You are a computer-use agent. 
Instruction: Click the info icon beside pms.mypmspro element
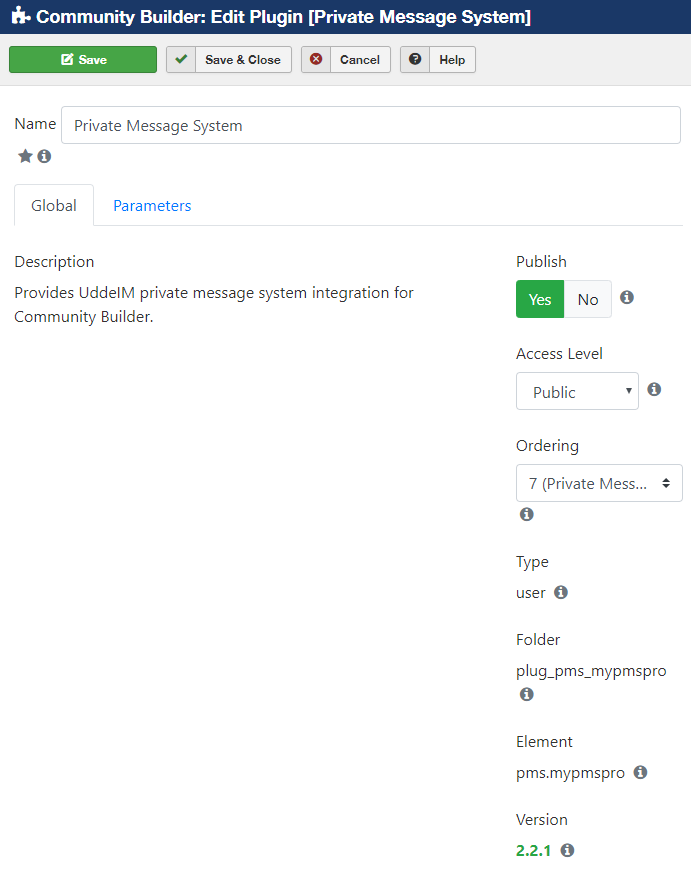(640, 772)
